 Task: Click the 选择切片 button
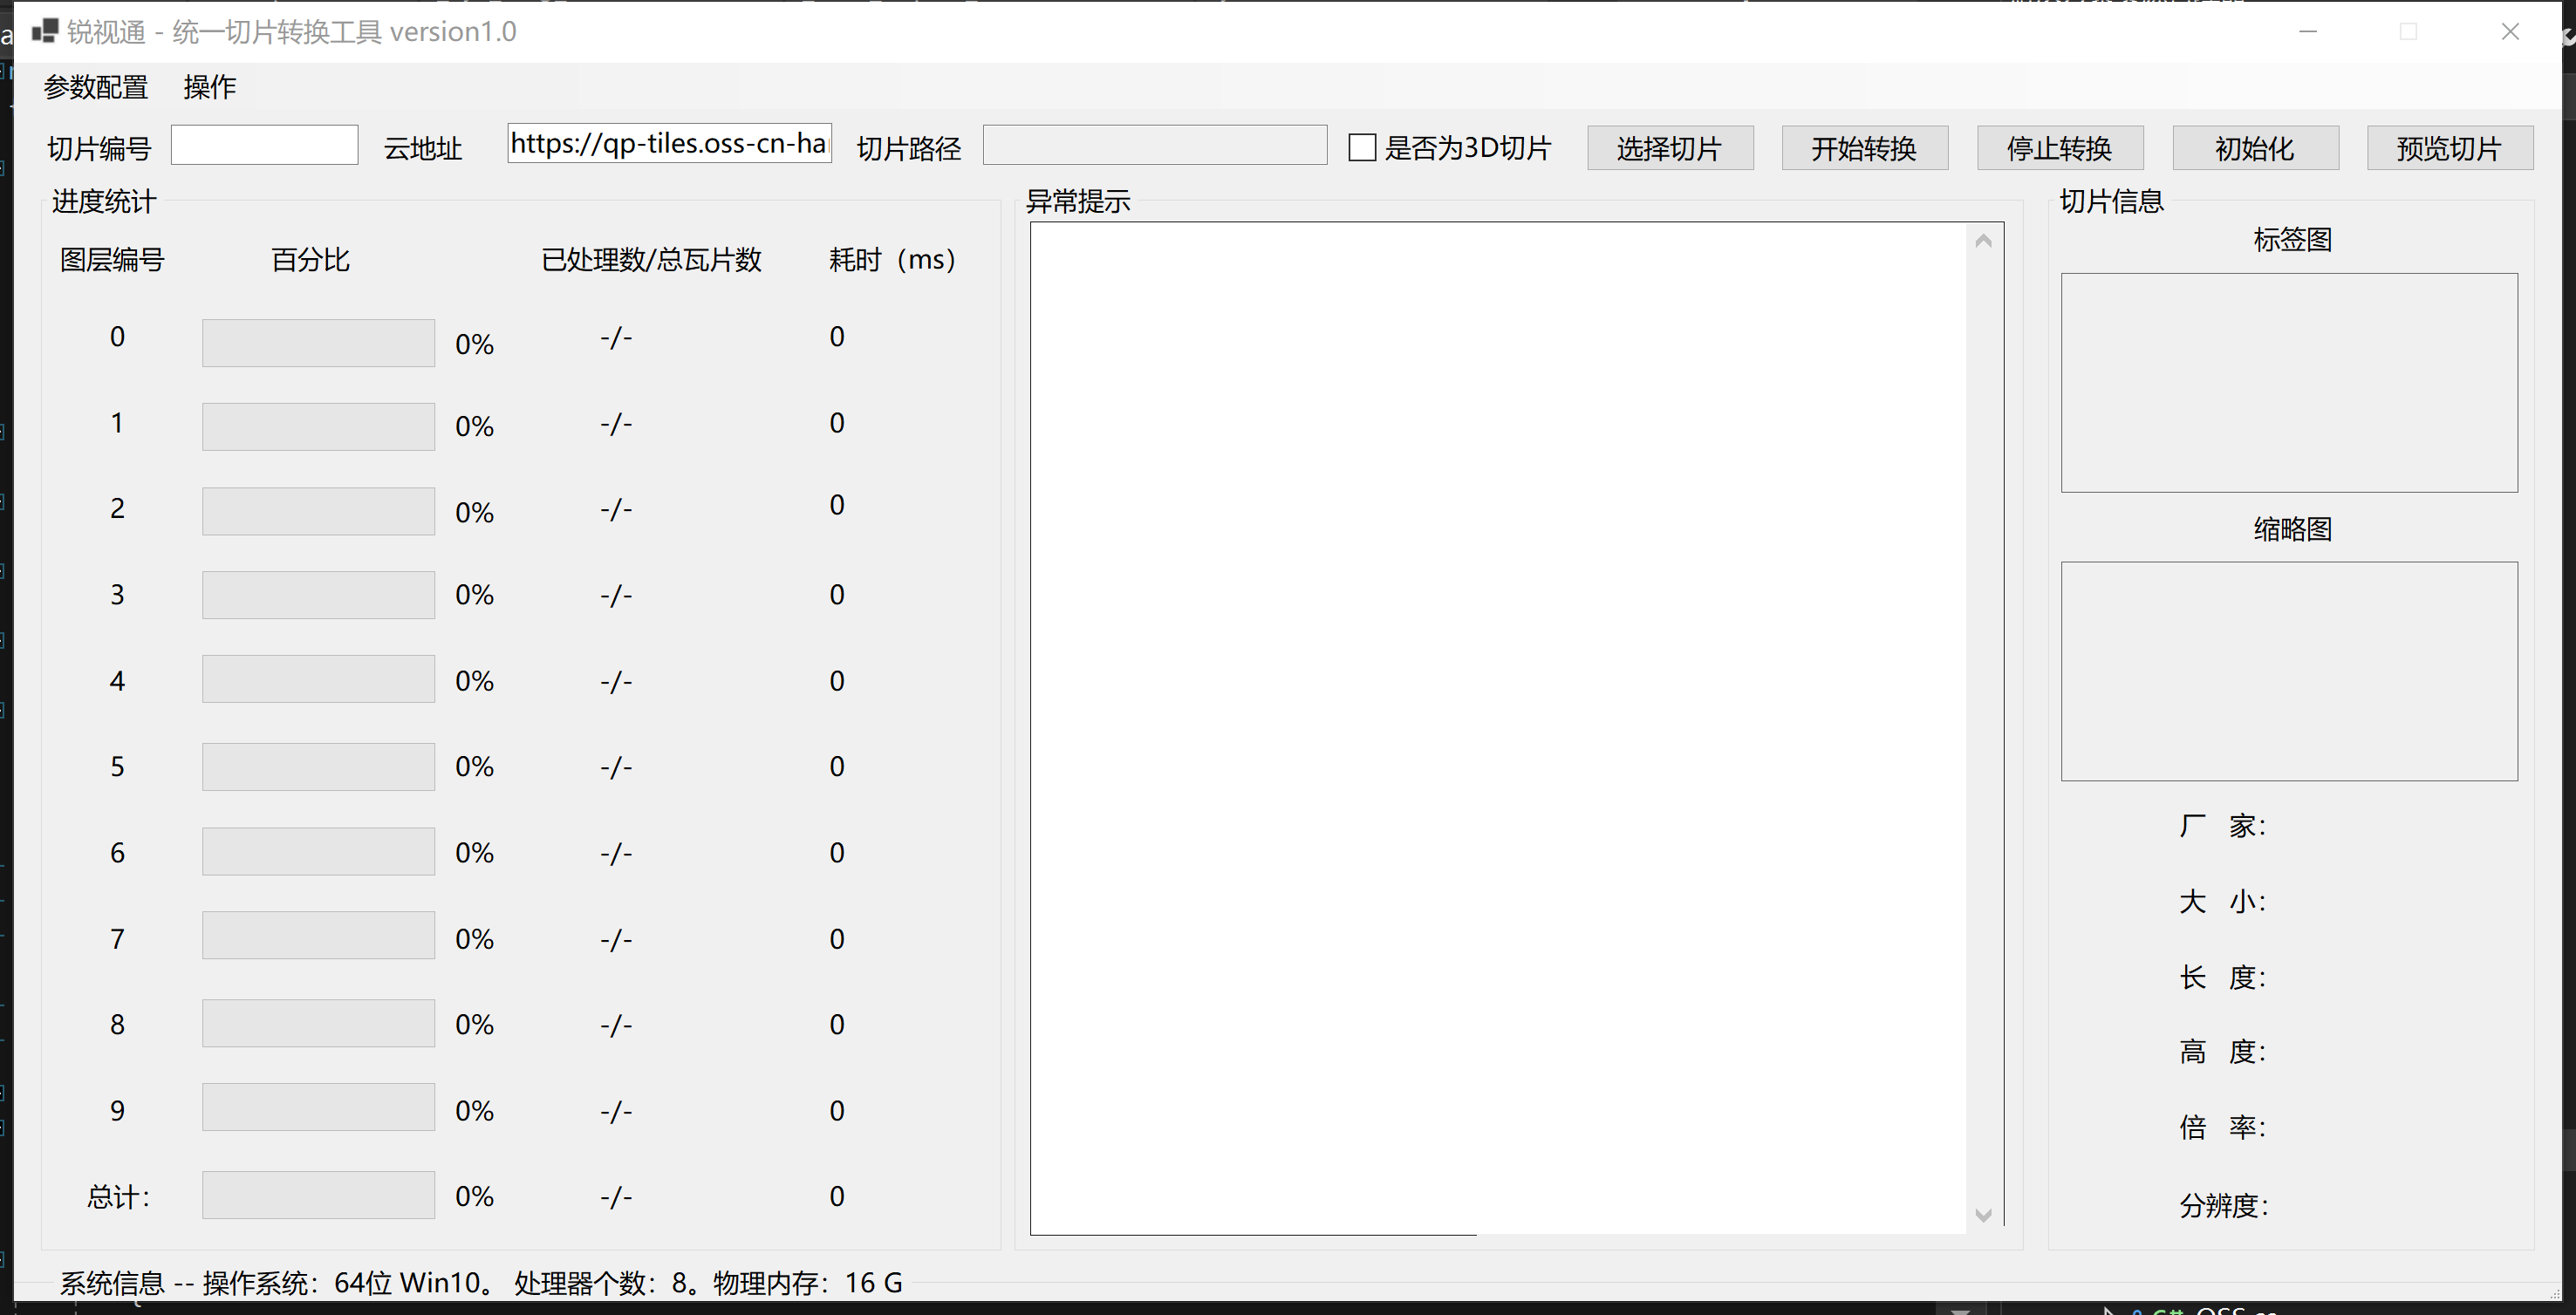(1670, 148)
